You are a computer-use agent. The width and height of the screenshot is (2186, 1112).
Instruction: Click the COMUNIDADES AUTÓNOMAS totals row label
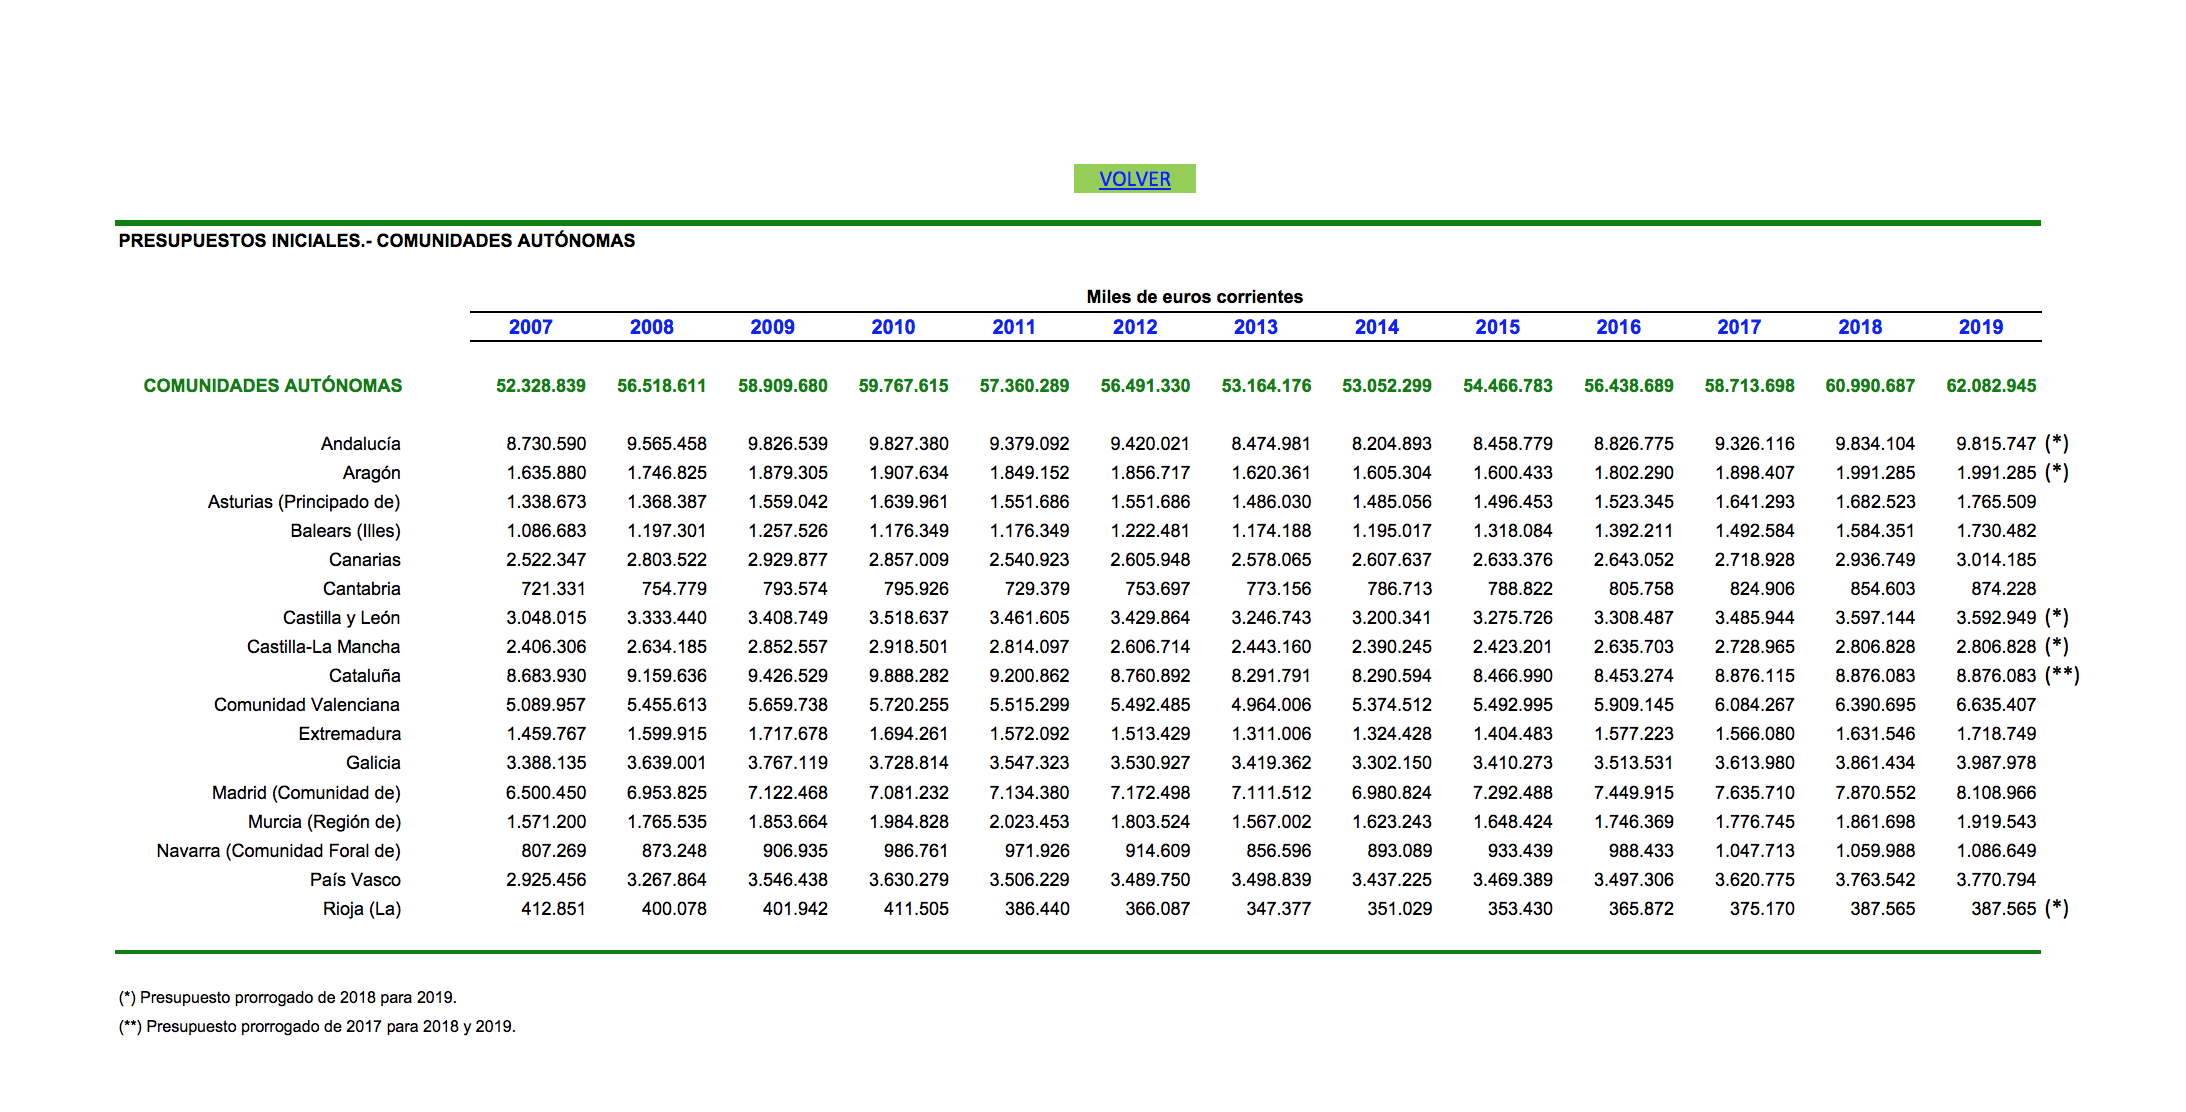tap(273, 386)
